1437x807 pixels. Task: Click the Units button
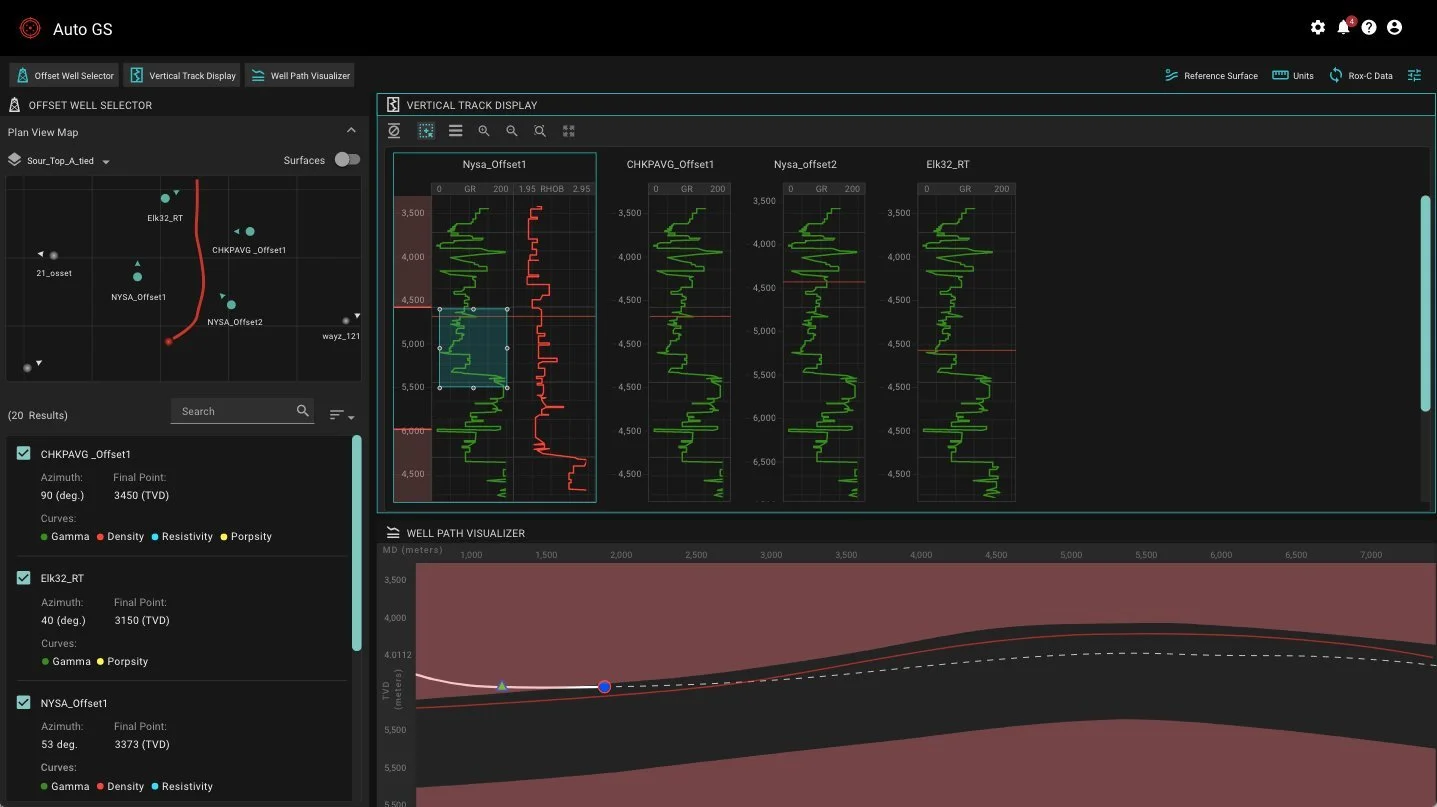tap(1293, 75)
